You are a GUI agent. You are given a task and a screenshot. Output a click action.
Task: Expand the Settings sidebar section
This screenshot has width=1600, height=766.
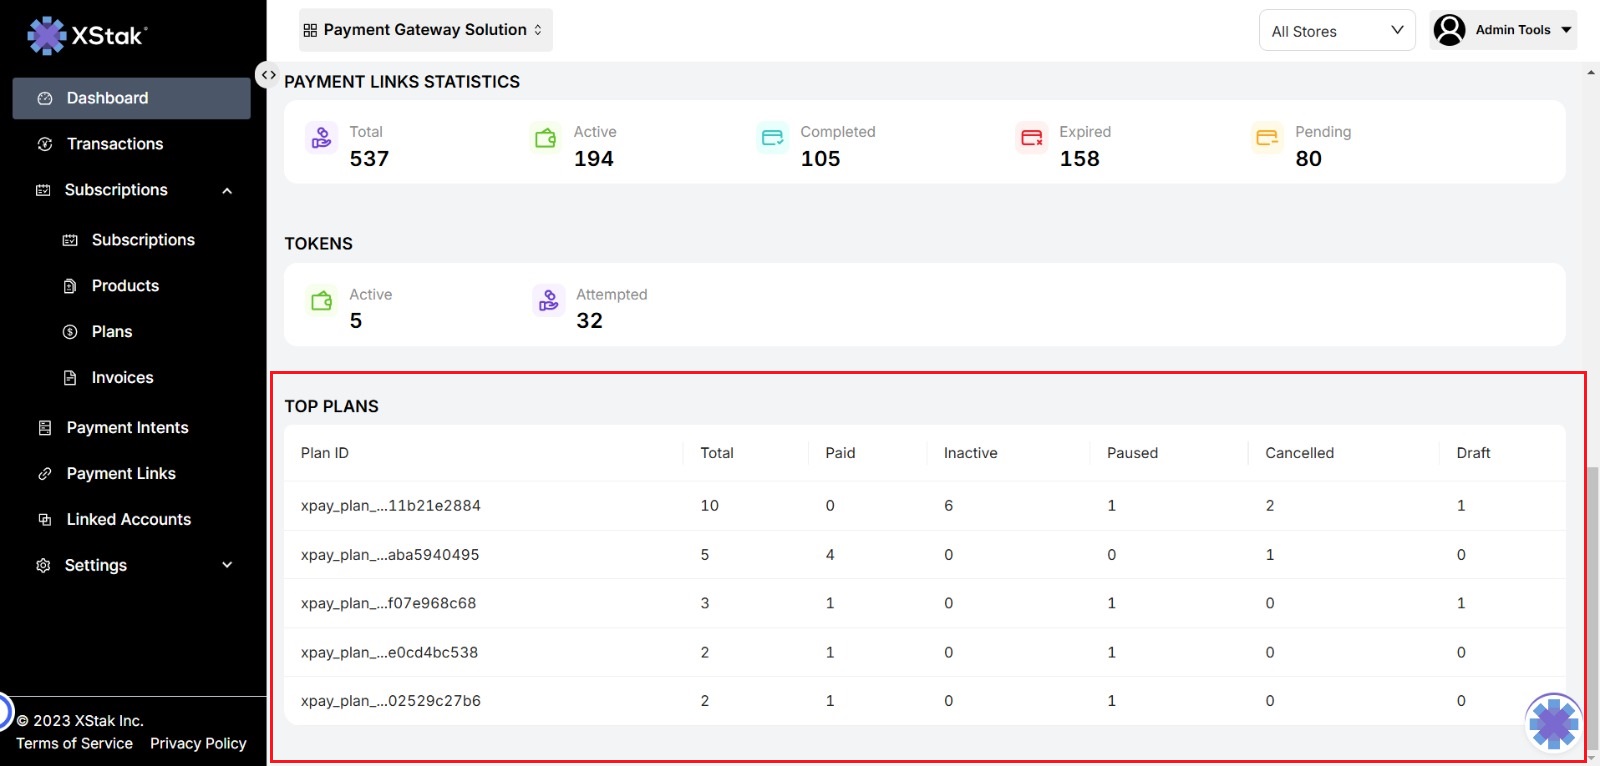click(227, 565)
